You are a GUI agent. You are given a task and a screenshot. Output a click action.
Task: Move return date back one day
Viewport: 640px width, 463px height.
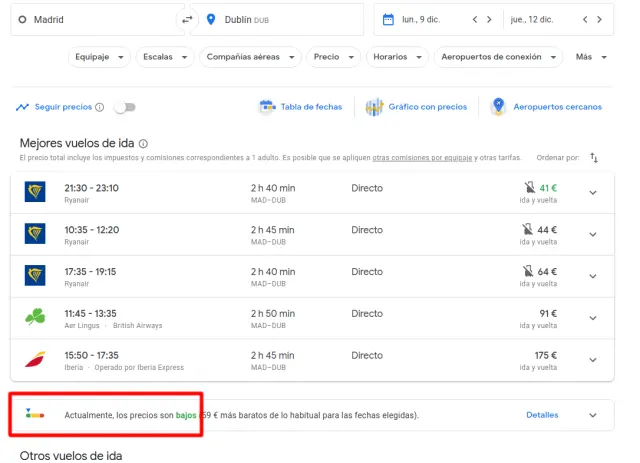pyautogui.click(x=584, y=19)
